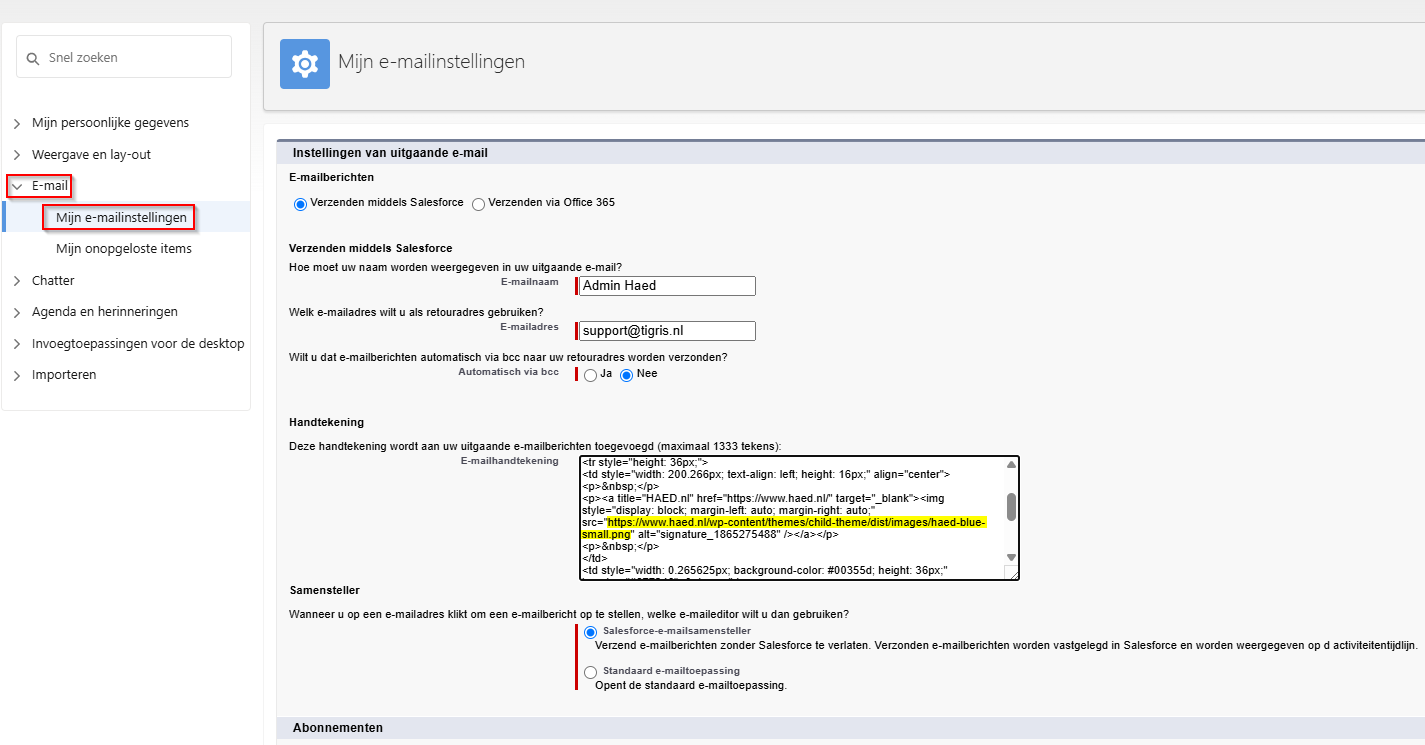Viewport: 1425px width, 745px height.
Task: Expand the Importeren section chevron
Action: point(17,375)
